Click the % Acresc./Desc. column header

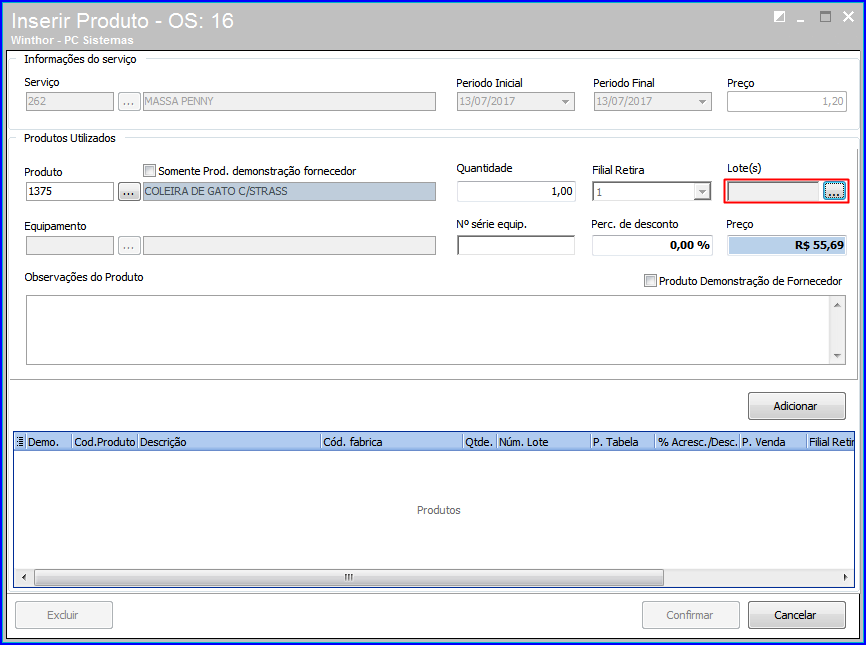698,442
